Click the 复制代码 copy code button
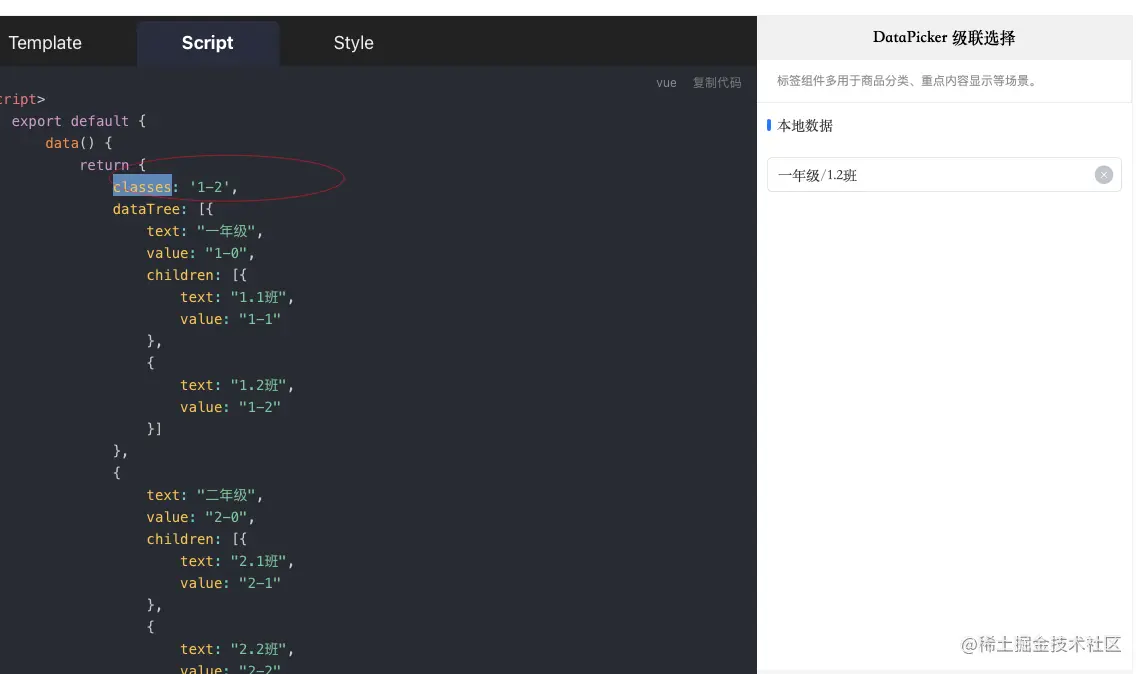 point(717,83)
